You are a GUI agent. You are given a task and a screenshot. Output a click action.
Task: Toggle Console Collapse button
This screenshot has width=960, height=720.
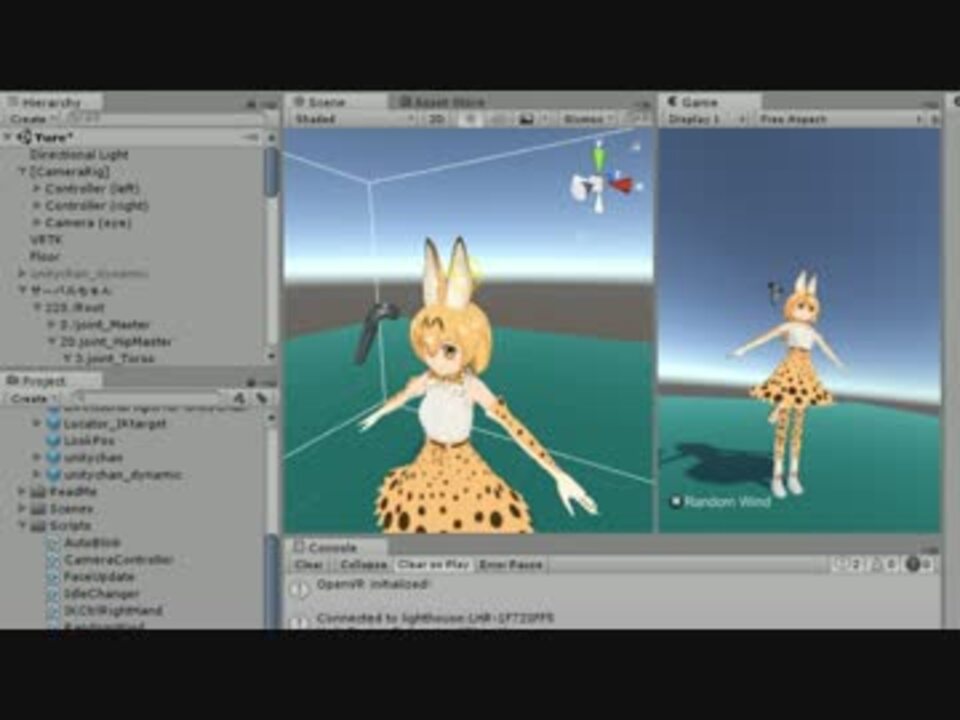pos(363,564)
